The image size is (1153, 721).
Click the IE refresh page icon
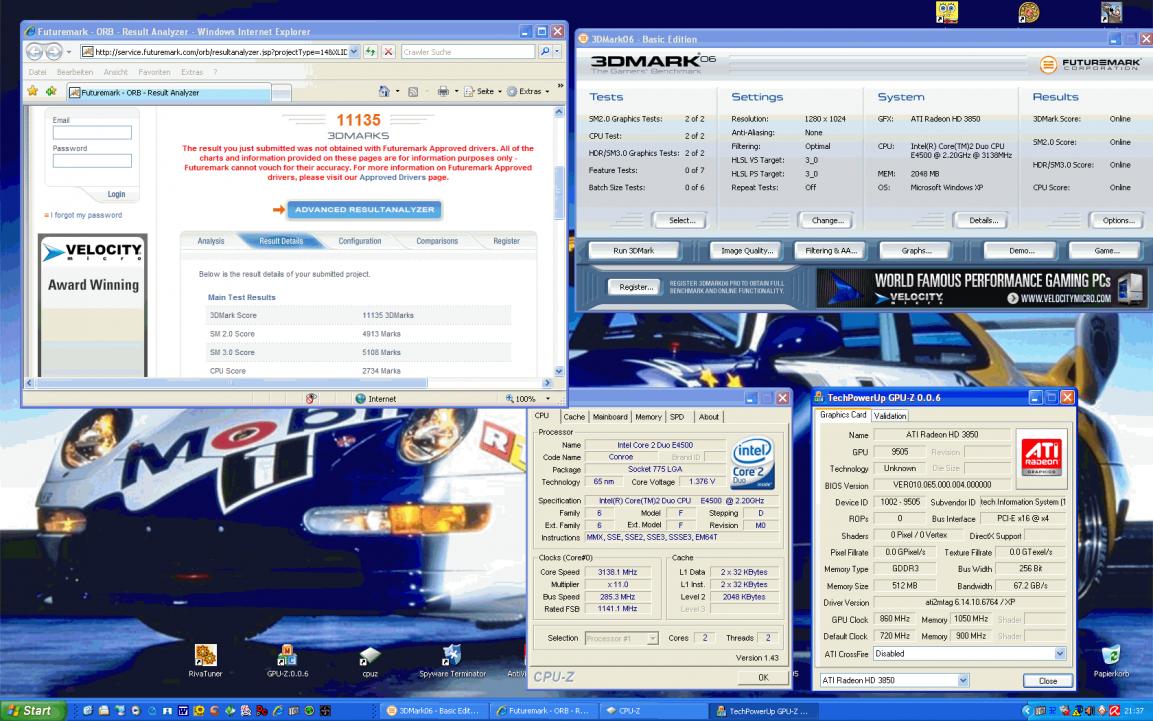371,51
